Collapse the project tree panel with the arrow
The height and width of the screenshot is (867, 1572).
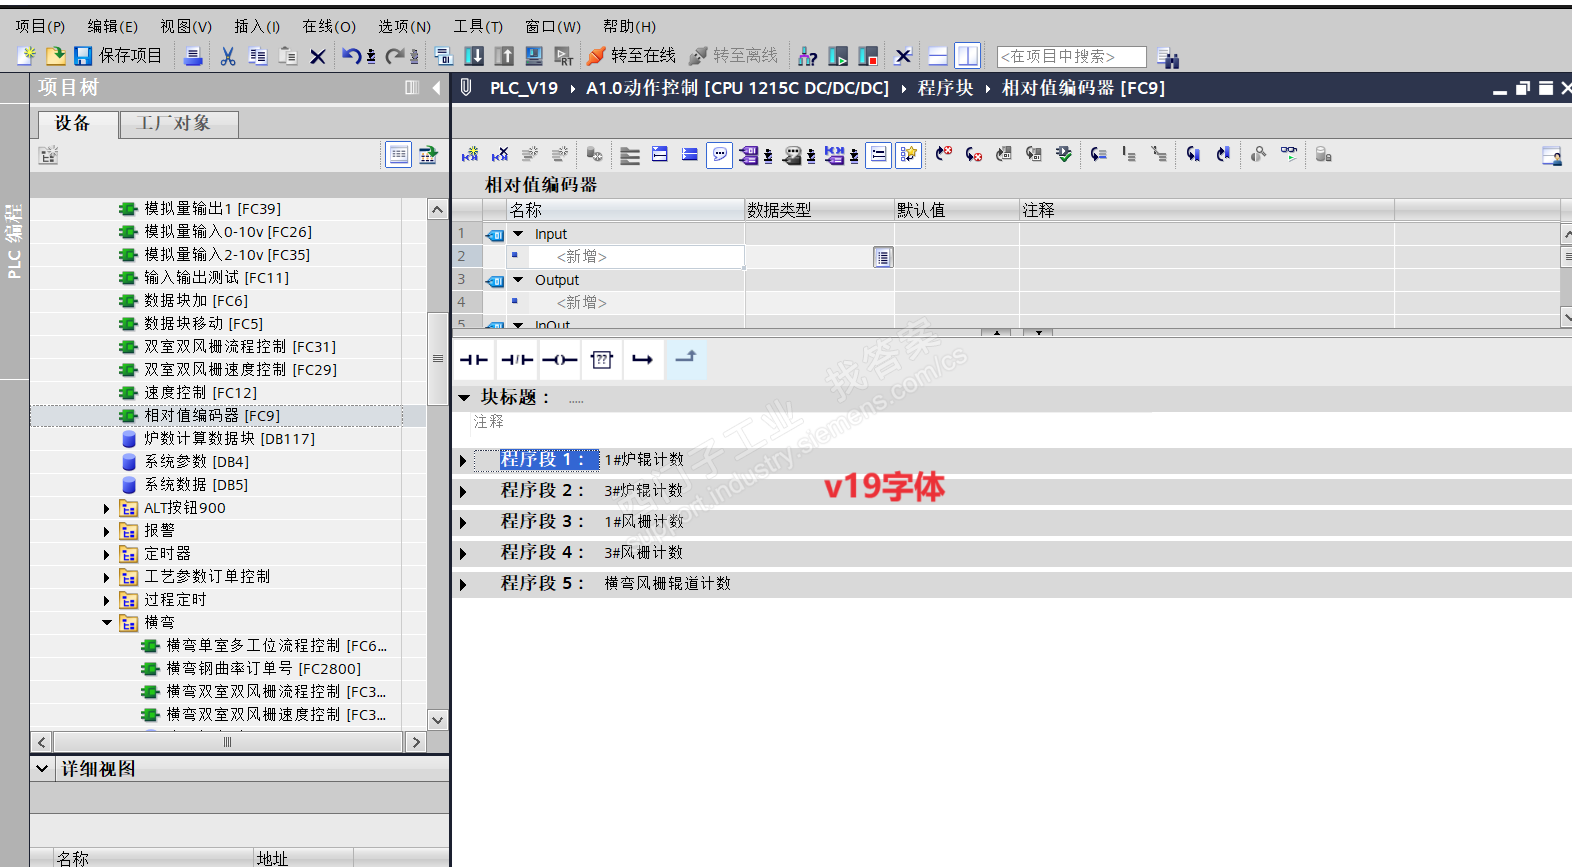436,88
